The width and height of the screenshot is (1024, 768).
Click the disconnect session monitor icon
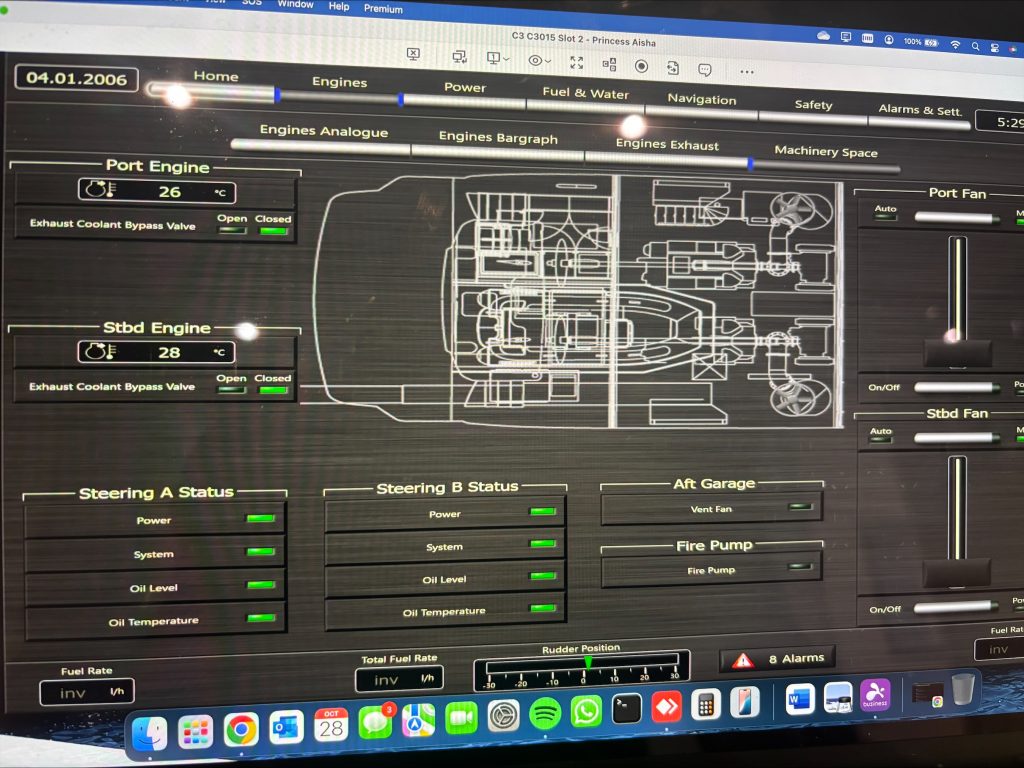[x=414, y=55]
